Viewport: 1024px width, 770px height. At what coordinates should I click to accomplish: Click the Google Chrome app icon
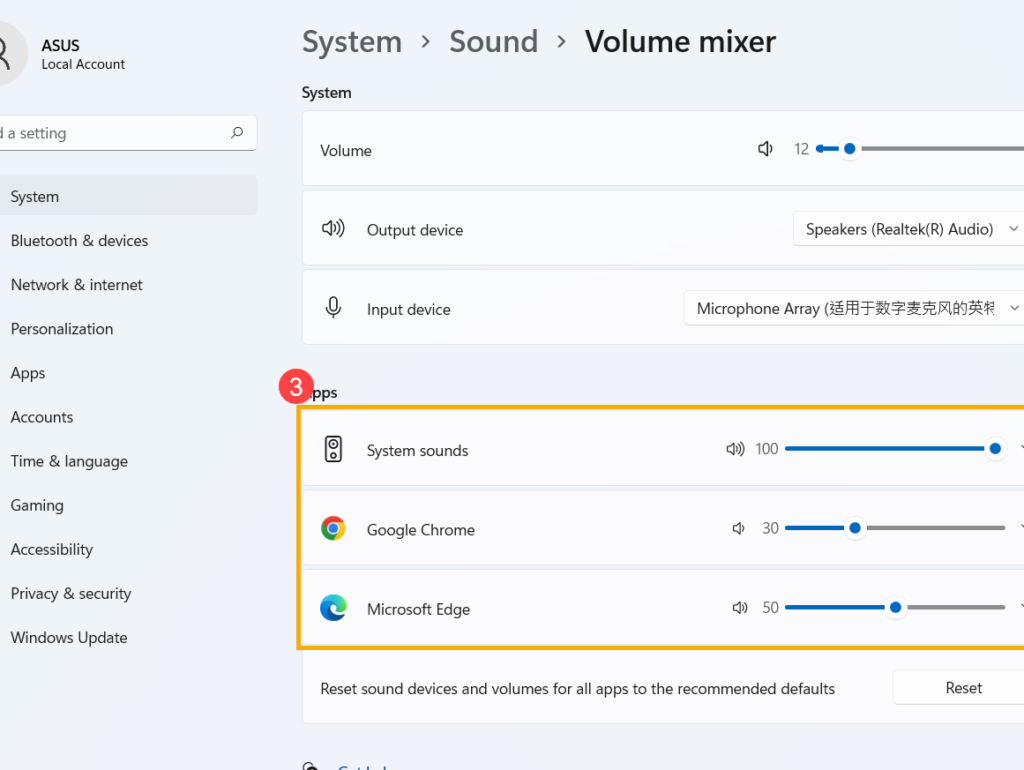tap(333, 528)
